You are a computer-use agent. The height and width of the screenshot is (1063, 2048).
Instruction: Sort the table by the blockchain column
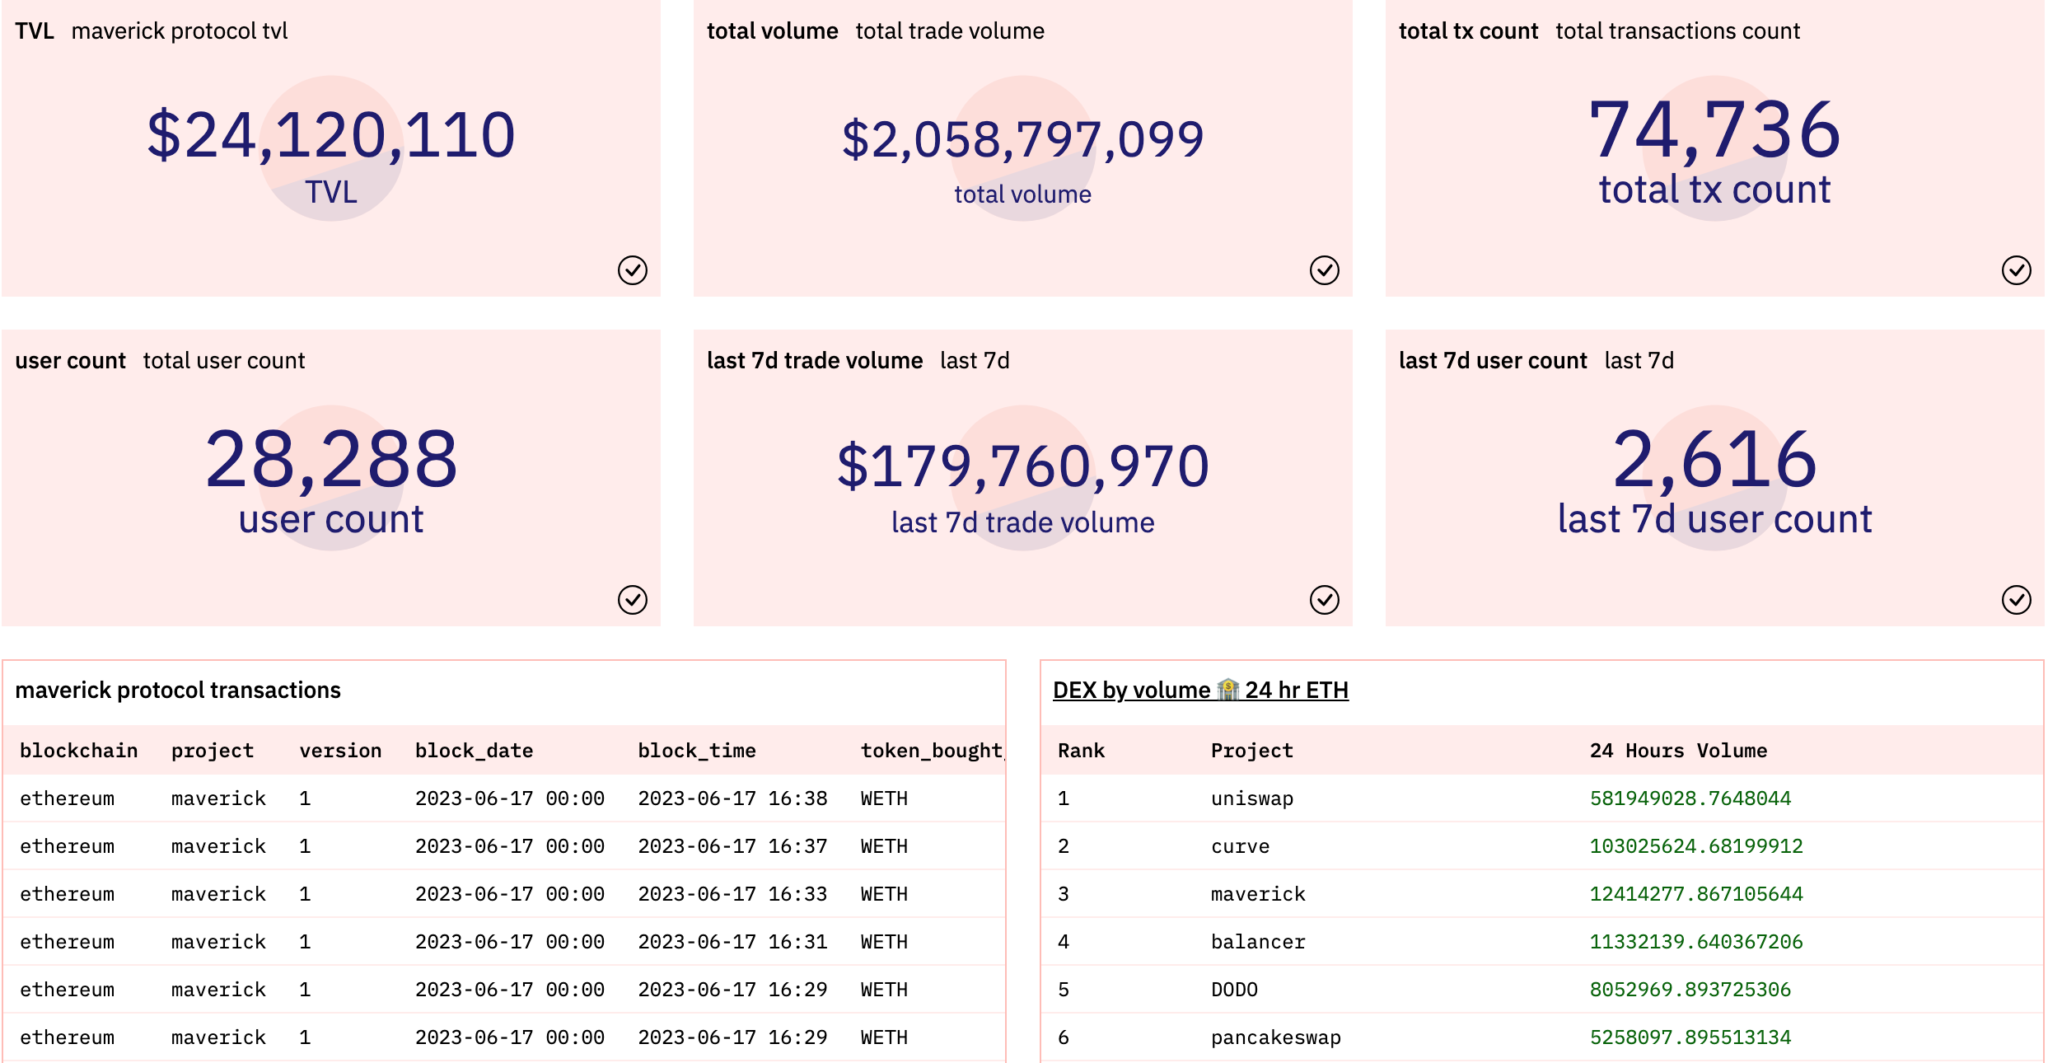(x=79, y=750)
